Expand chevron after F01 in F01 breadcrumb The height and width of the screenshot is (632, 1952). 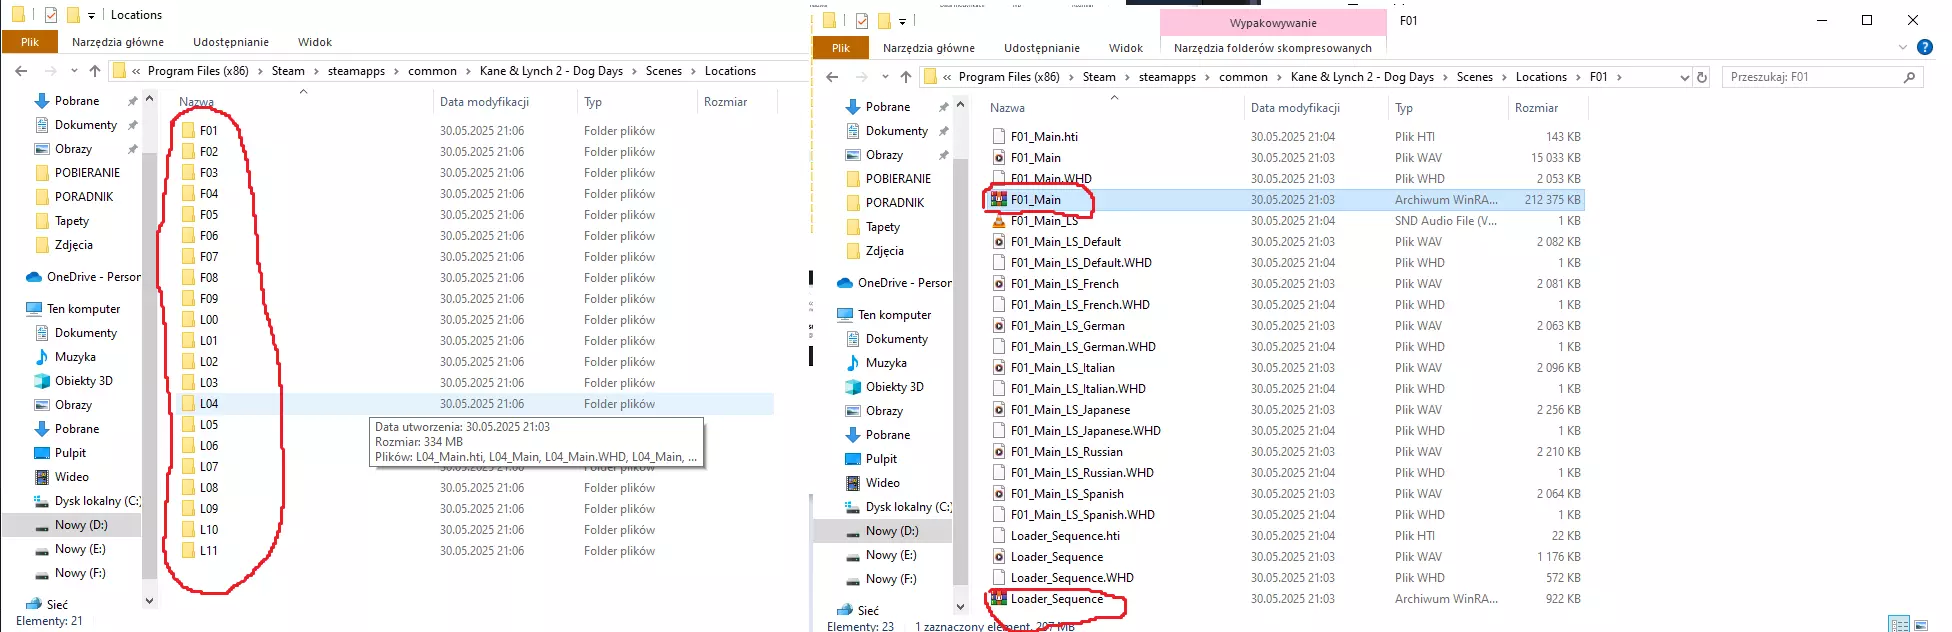tap(1619, 77)
